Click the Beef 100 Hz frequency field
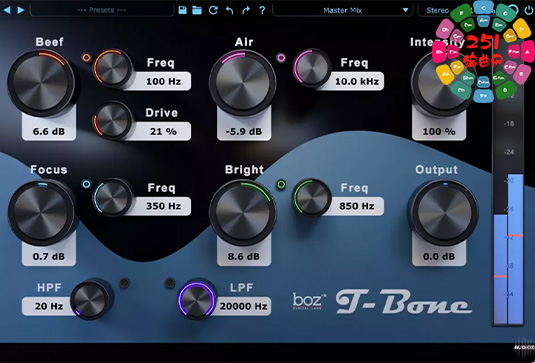 (x=163, y=82)
